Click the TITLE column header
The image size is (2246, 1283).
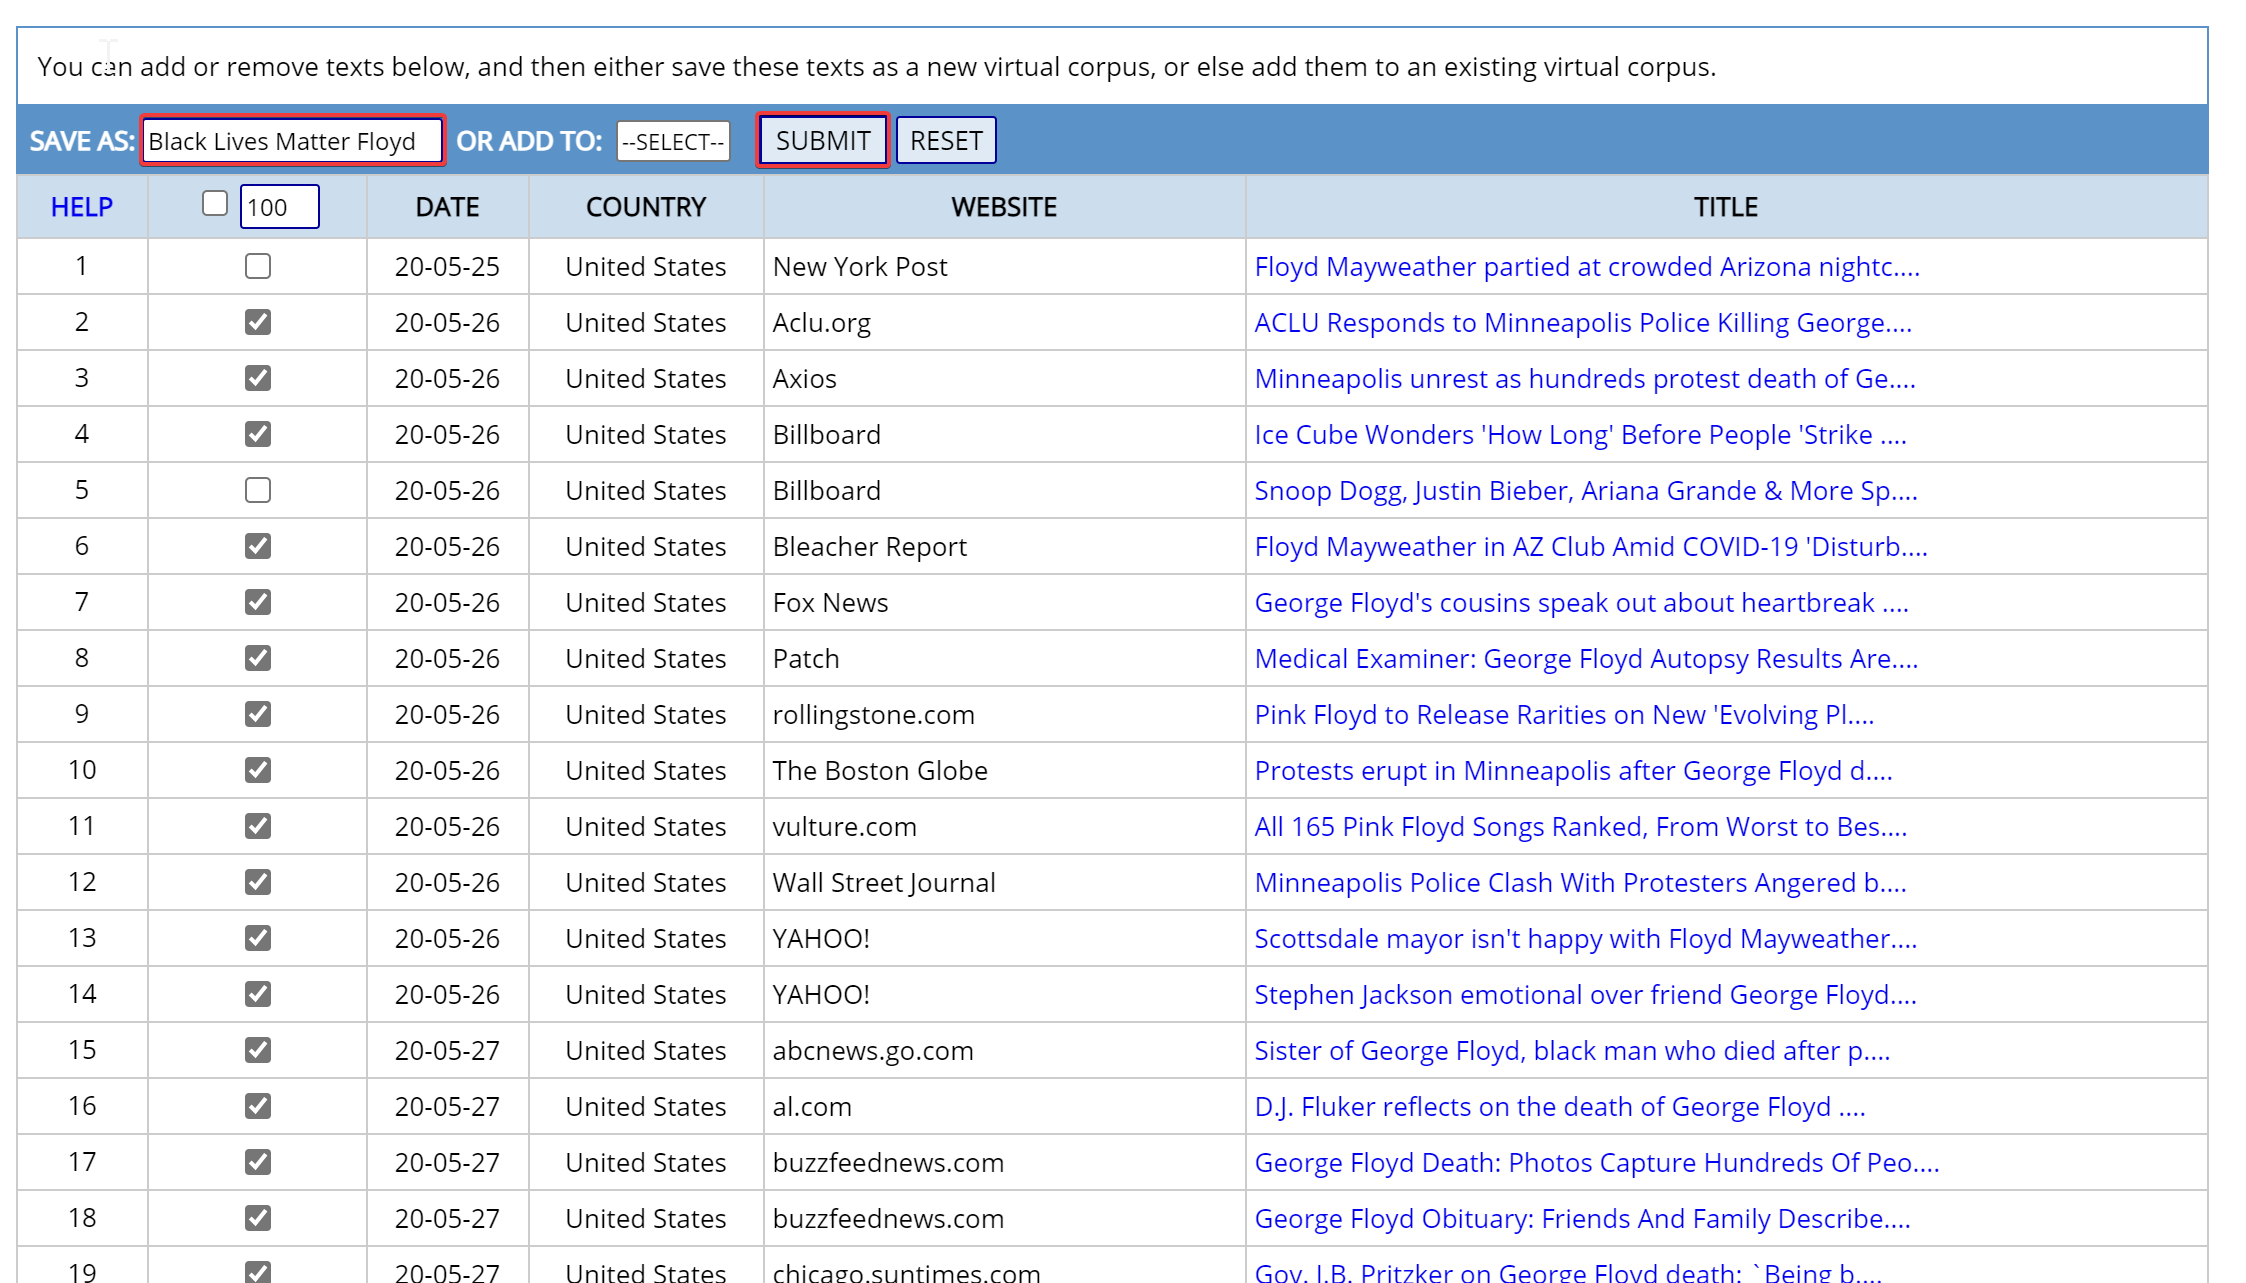pyautogui.click(x=1725, y=207)
